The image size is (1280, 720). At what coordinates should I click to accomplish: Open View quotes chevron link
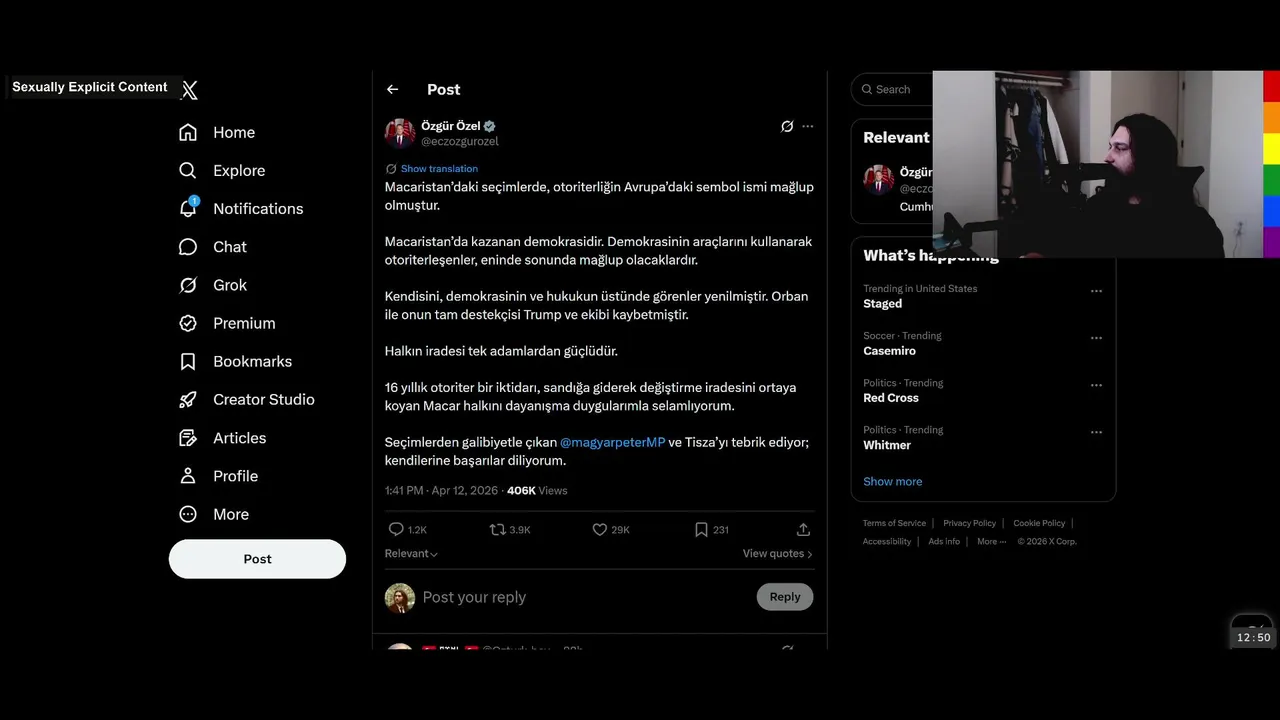pos(777,553)
